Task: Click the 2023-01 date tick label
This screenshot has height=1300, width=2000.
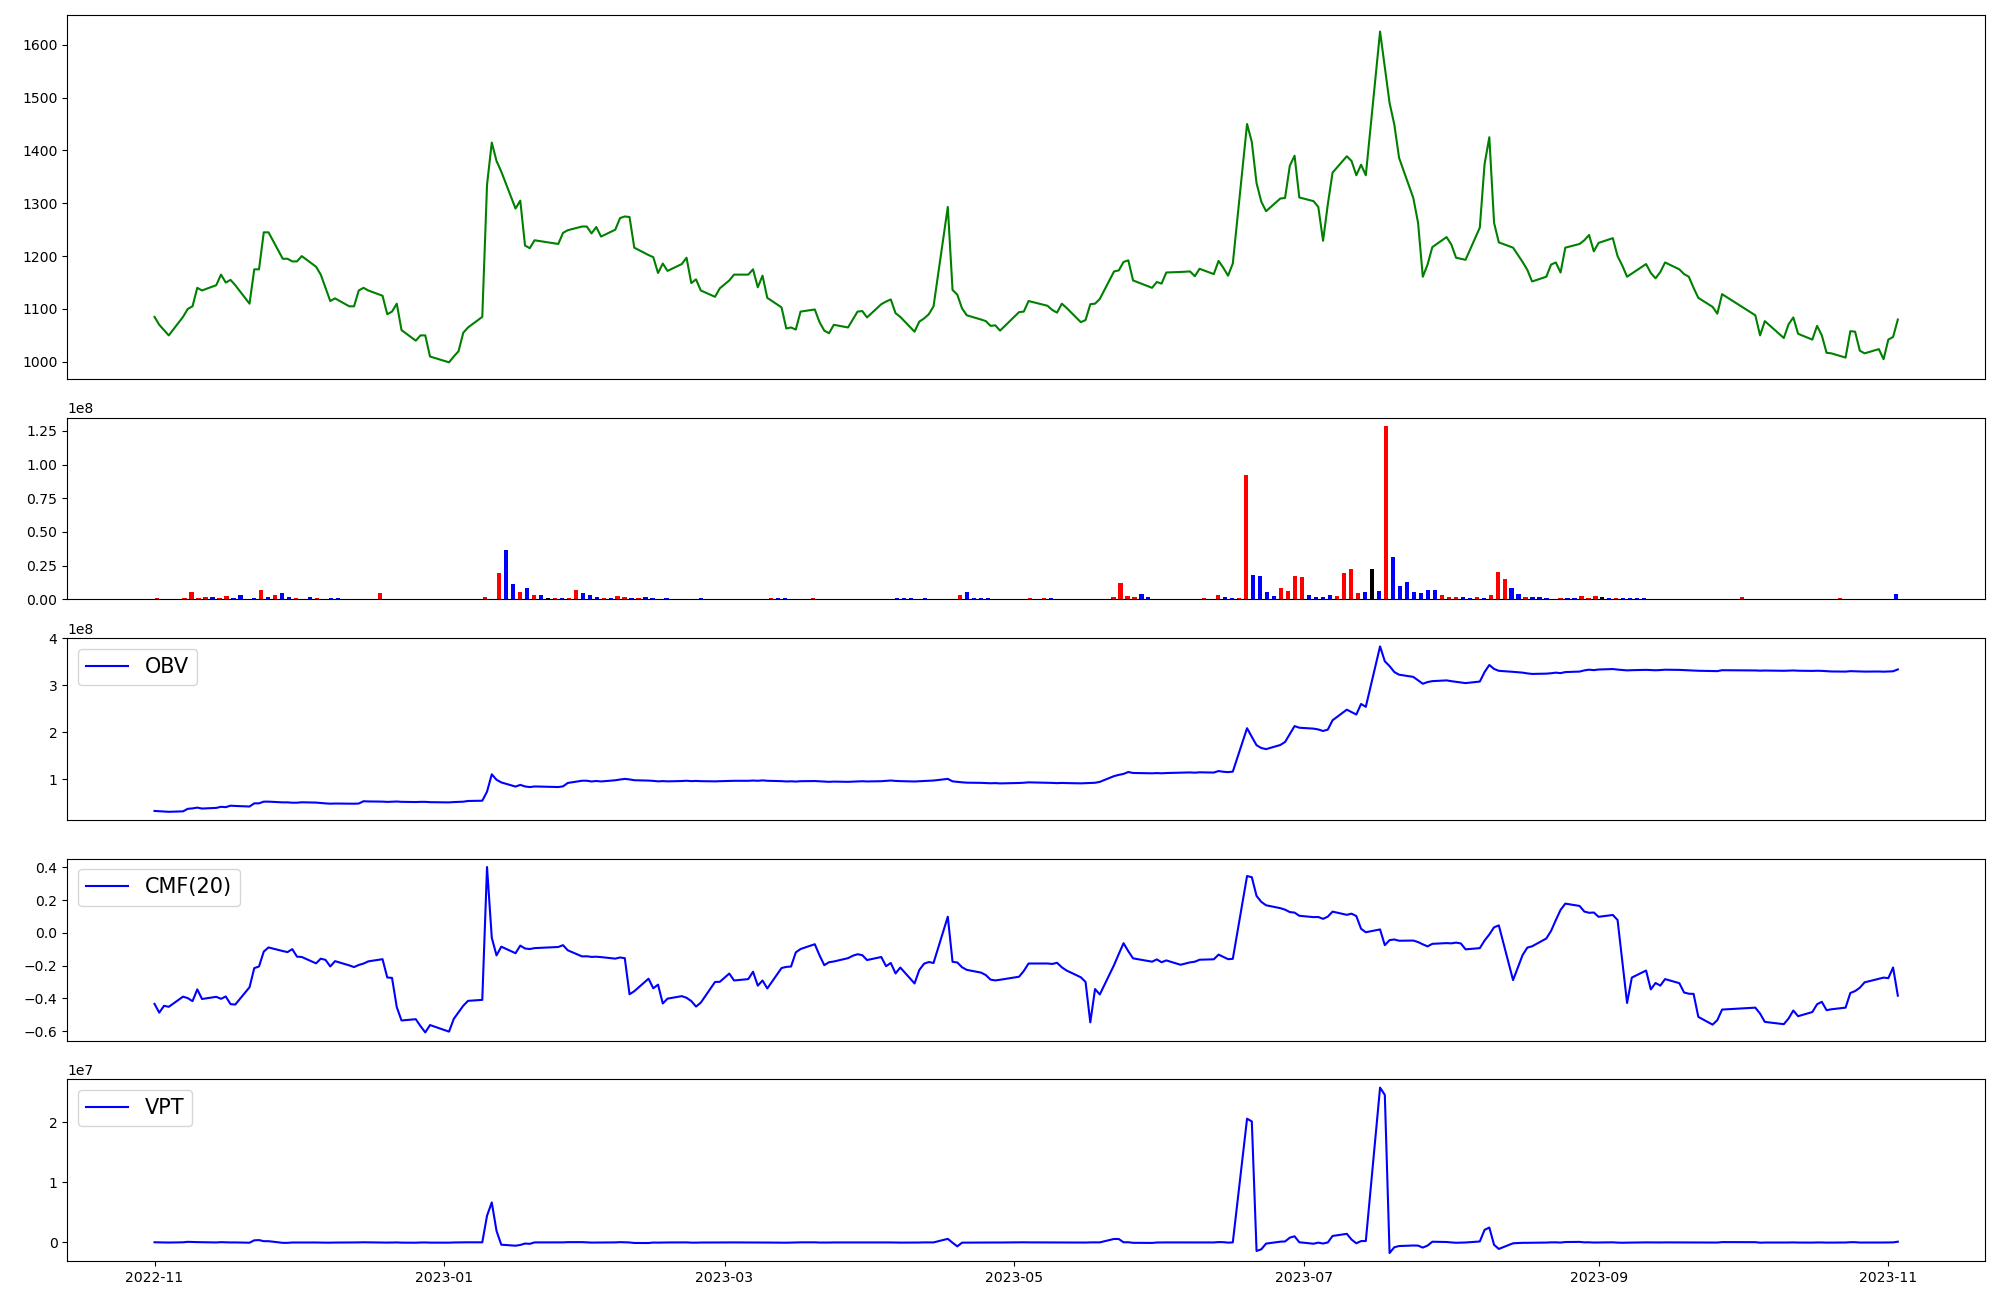Action: coord(444,1277)
